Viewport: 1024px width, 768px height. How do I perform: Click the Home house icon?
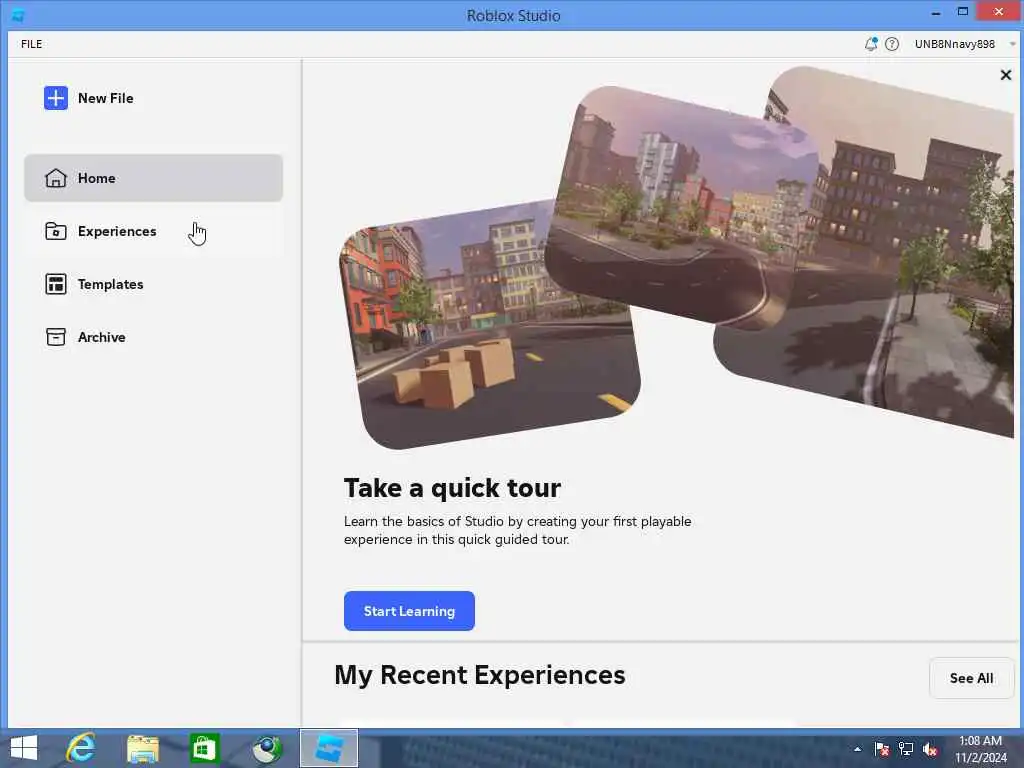click(x=56, y=178)
